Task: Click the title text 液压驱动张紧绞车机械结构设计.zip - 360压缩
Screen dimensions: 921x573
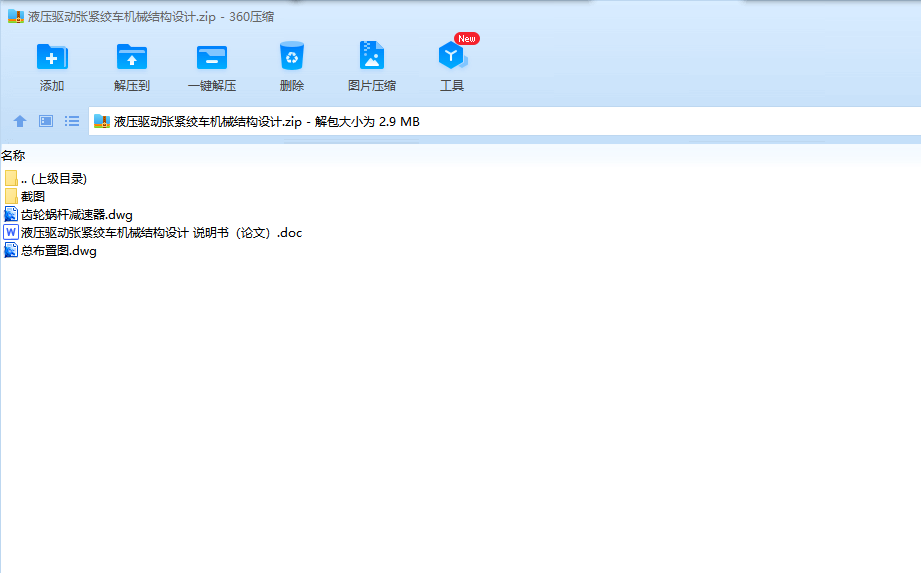Action: (x=151, y=16)
